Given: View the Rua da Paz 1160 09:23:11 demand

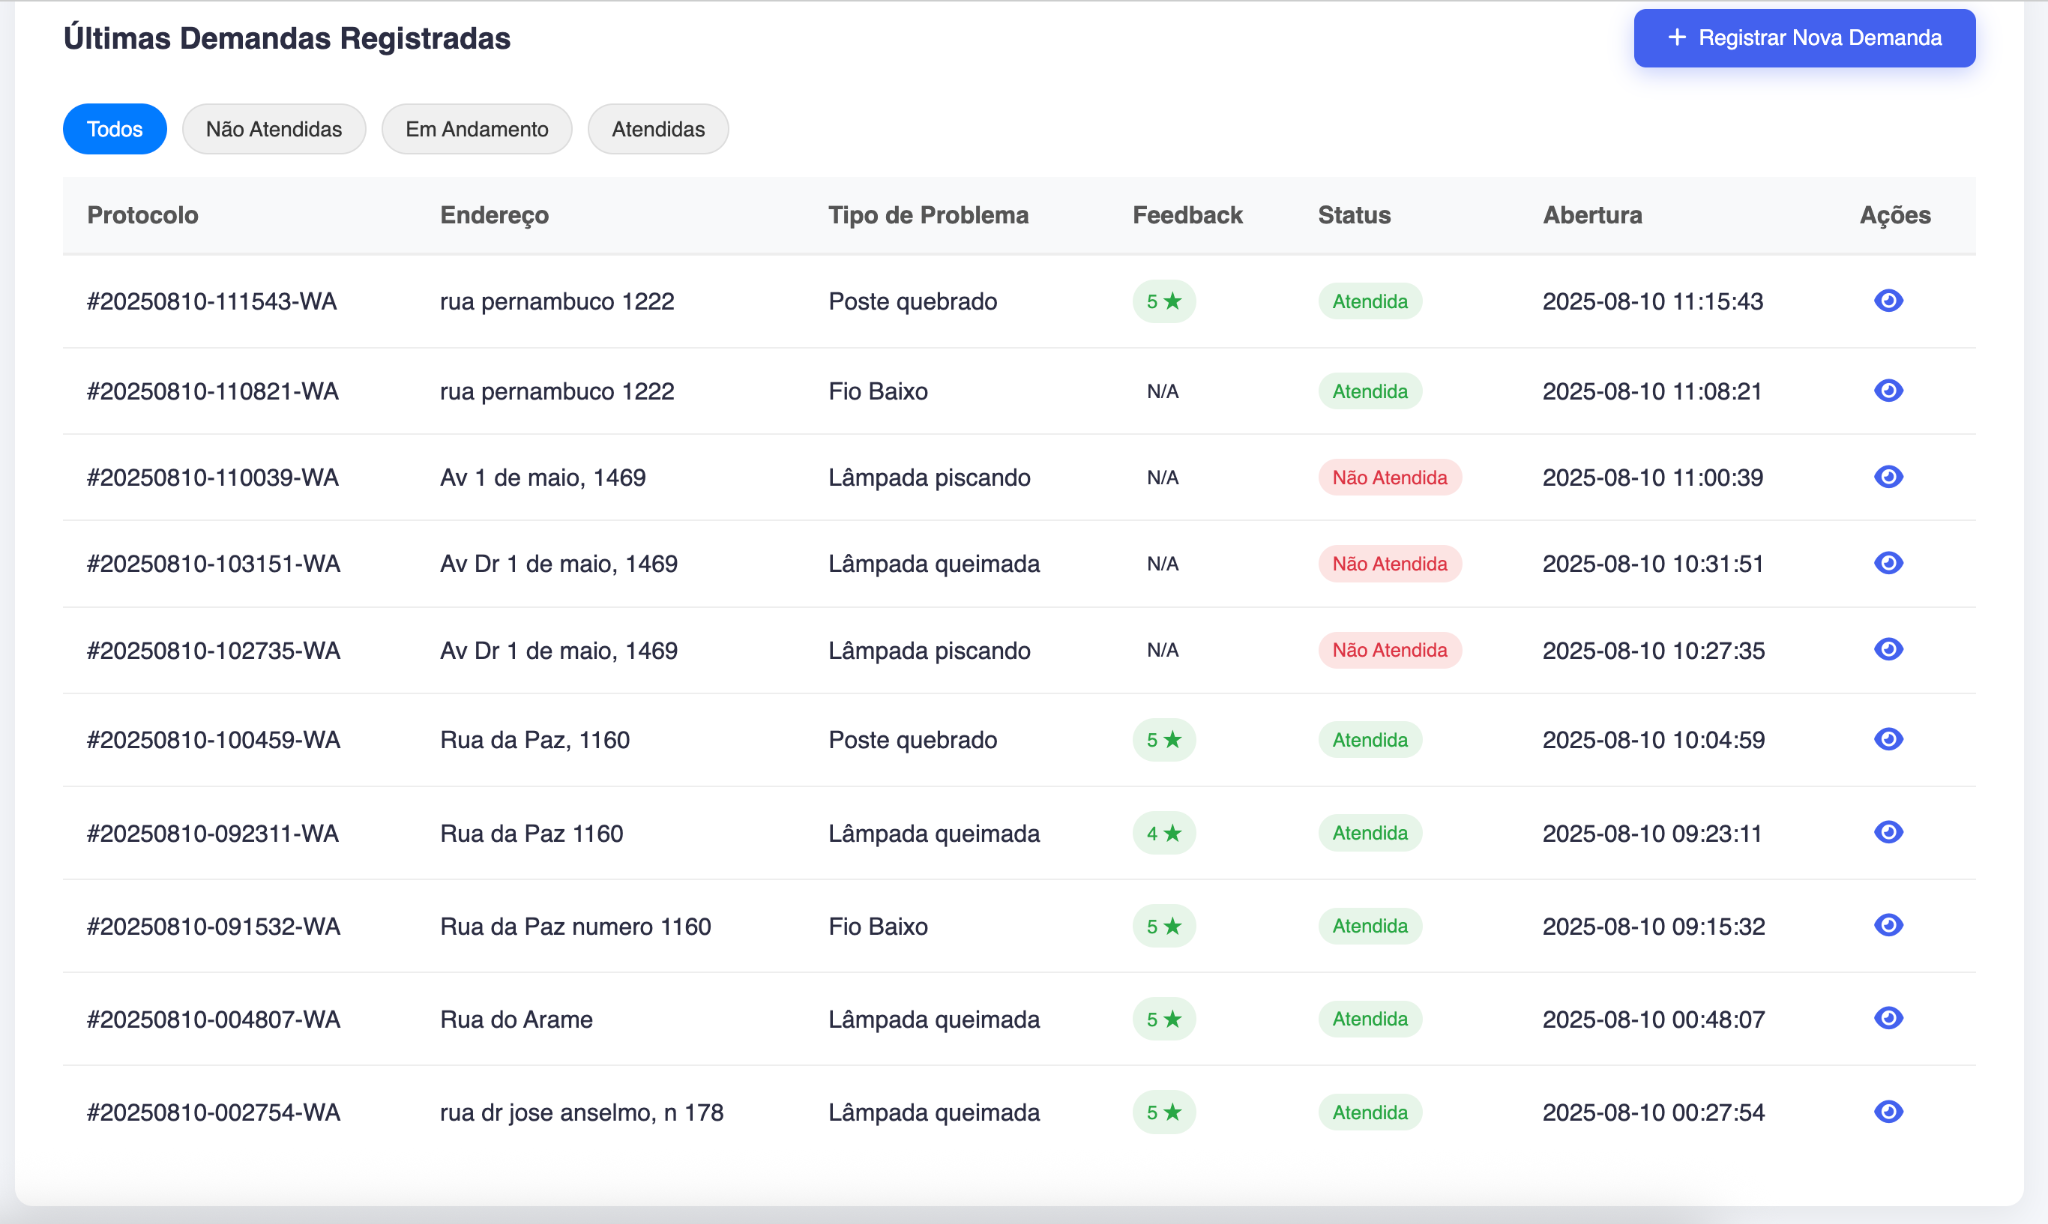Looking at the screenshot, I should [x=1888, y=833].
